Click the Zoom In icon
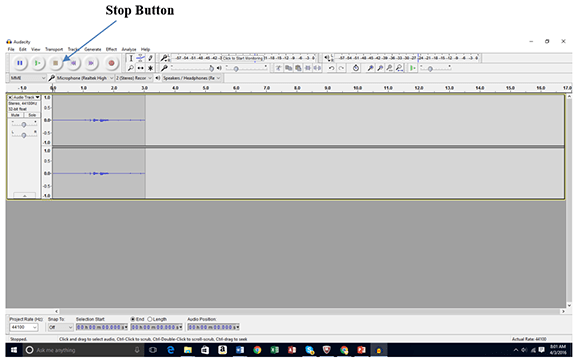The image size is (576, 360). point(370,68)
